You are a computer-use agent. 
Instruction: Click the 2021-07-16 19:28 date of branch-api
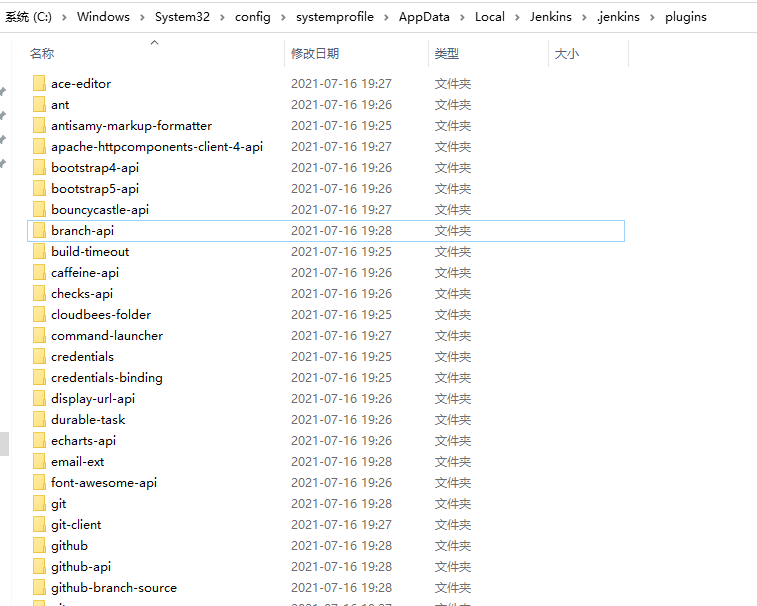point(341,231)
